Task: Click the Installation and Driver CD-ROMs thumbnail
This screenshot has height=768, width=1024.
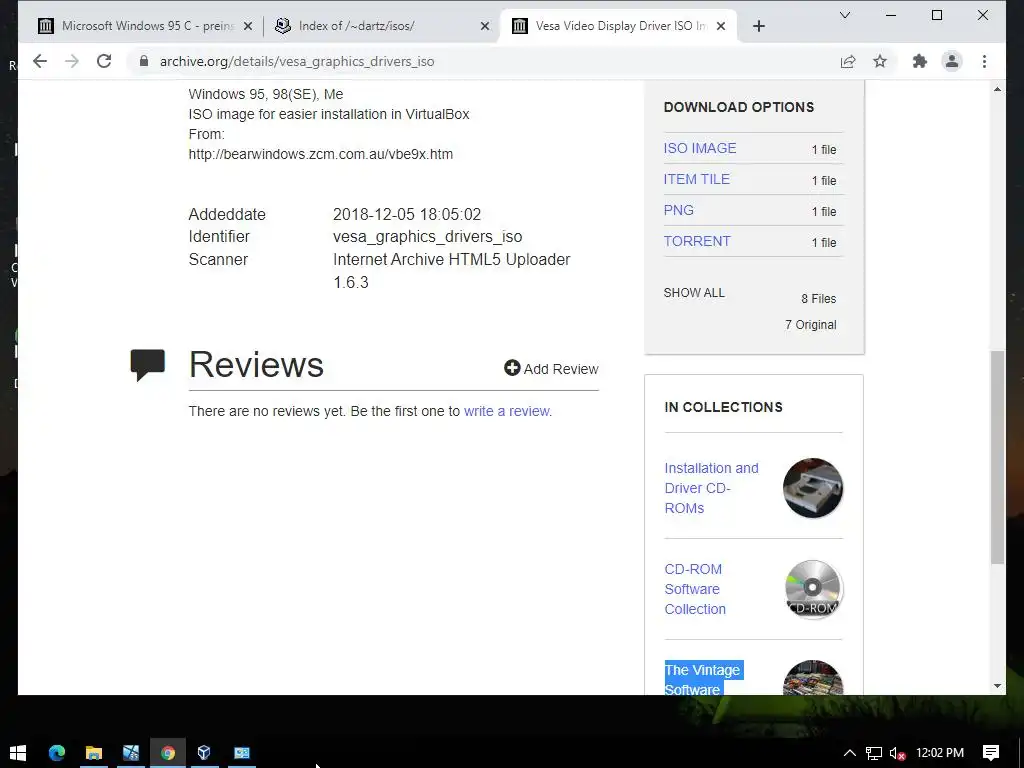Action: tap(813, 488)
